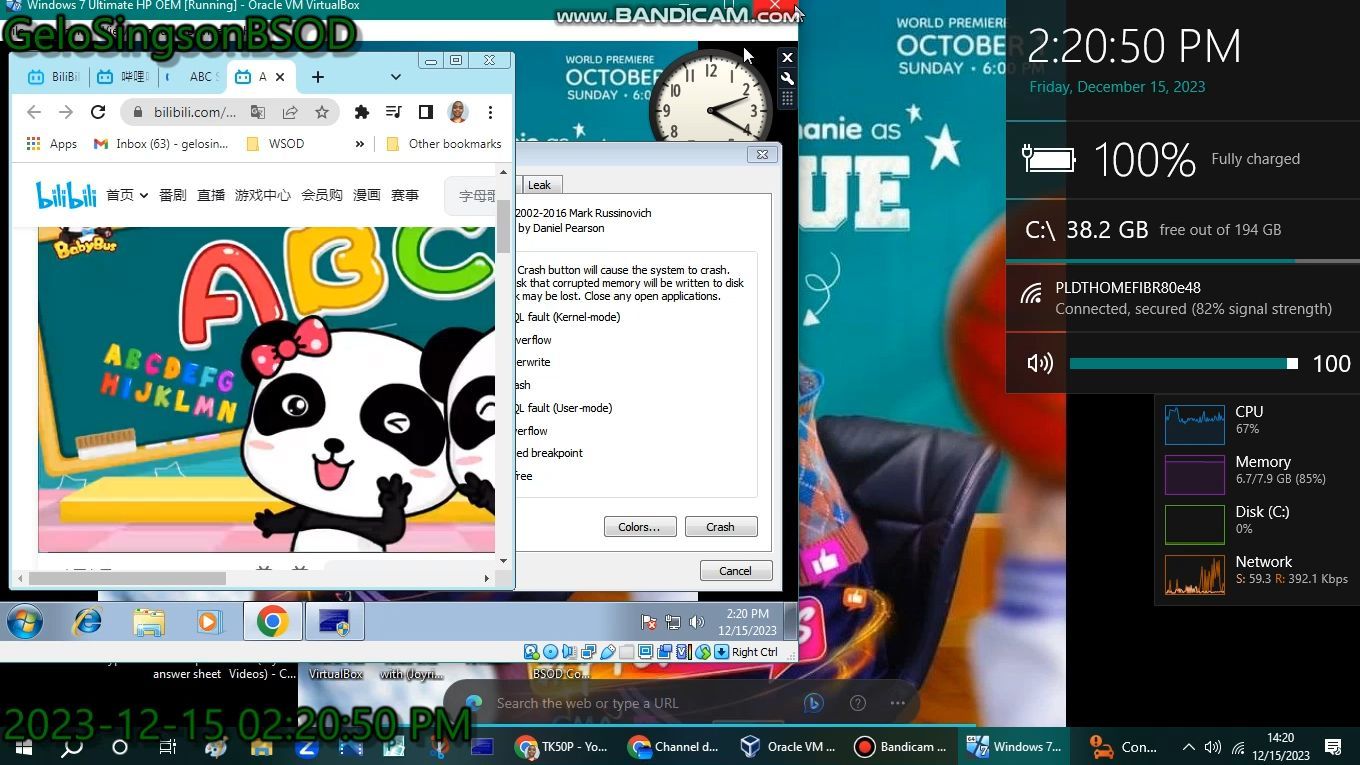Click the Chrome address bar URL
Image resolution: width=1360 pixels, height=765 pixels.
tap(195, 112)
